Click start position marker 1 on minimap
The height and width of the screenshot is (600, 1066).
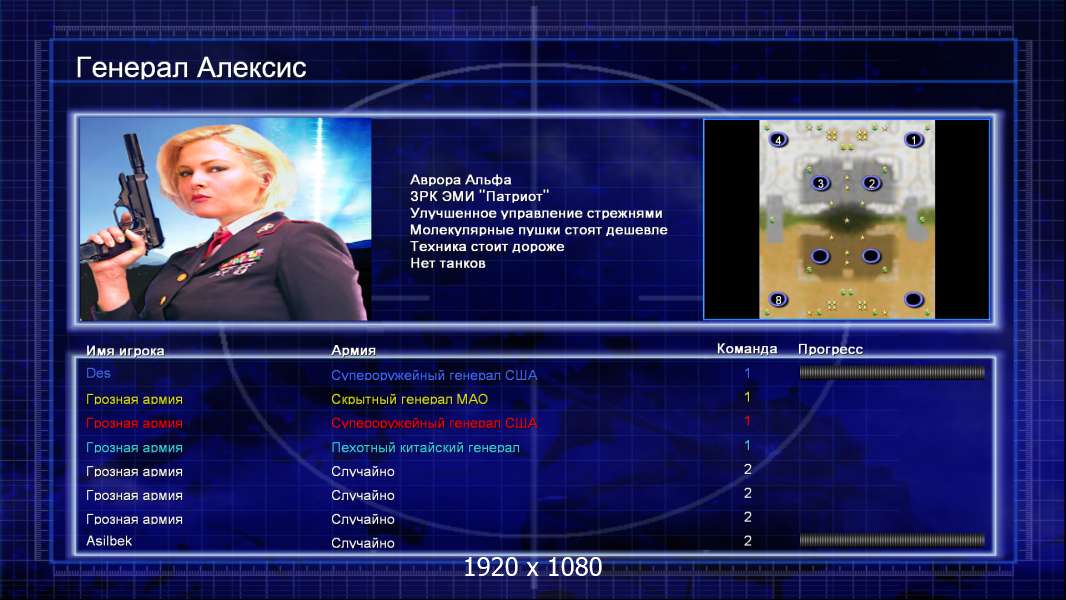tap(914, 140)
